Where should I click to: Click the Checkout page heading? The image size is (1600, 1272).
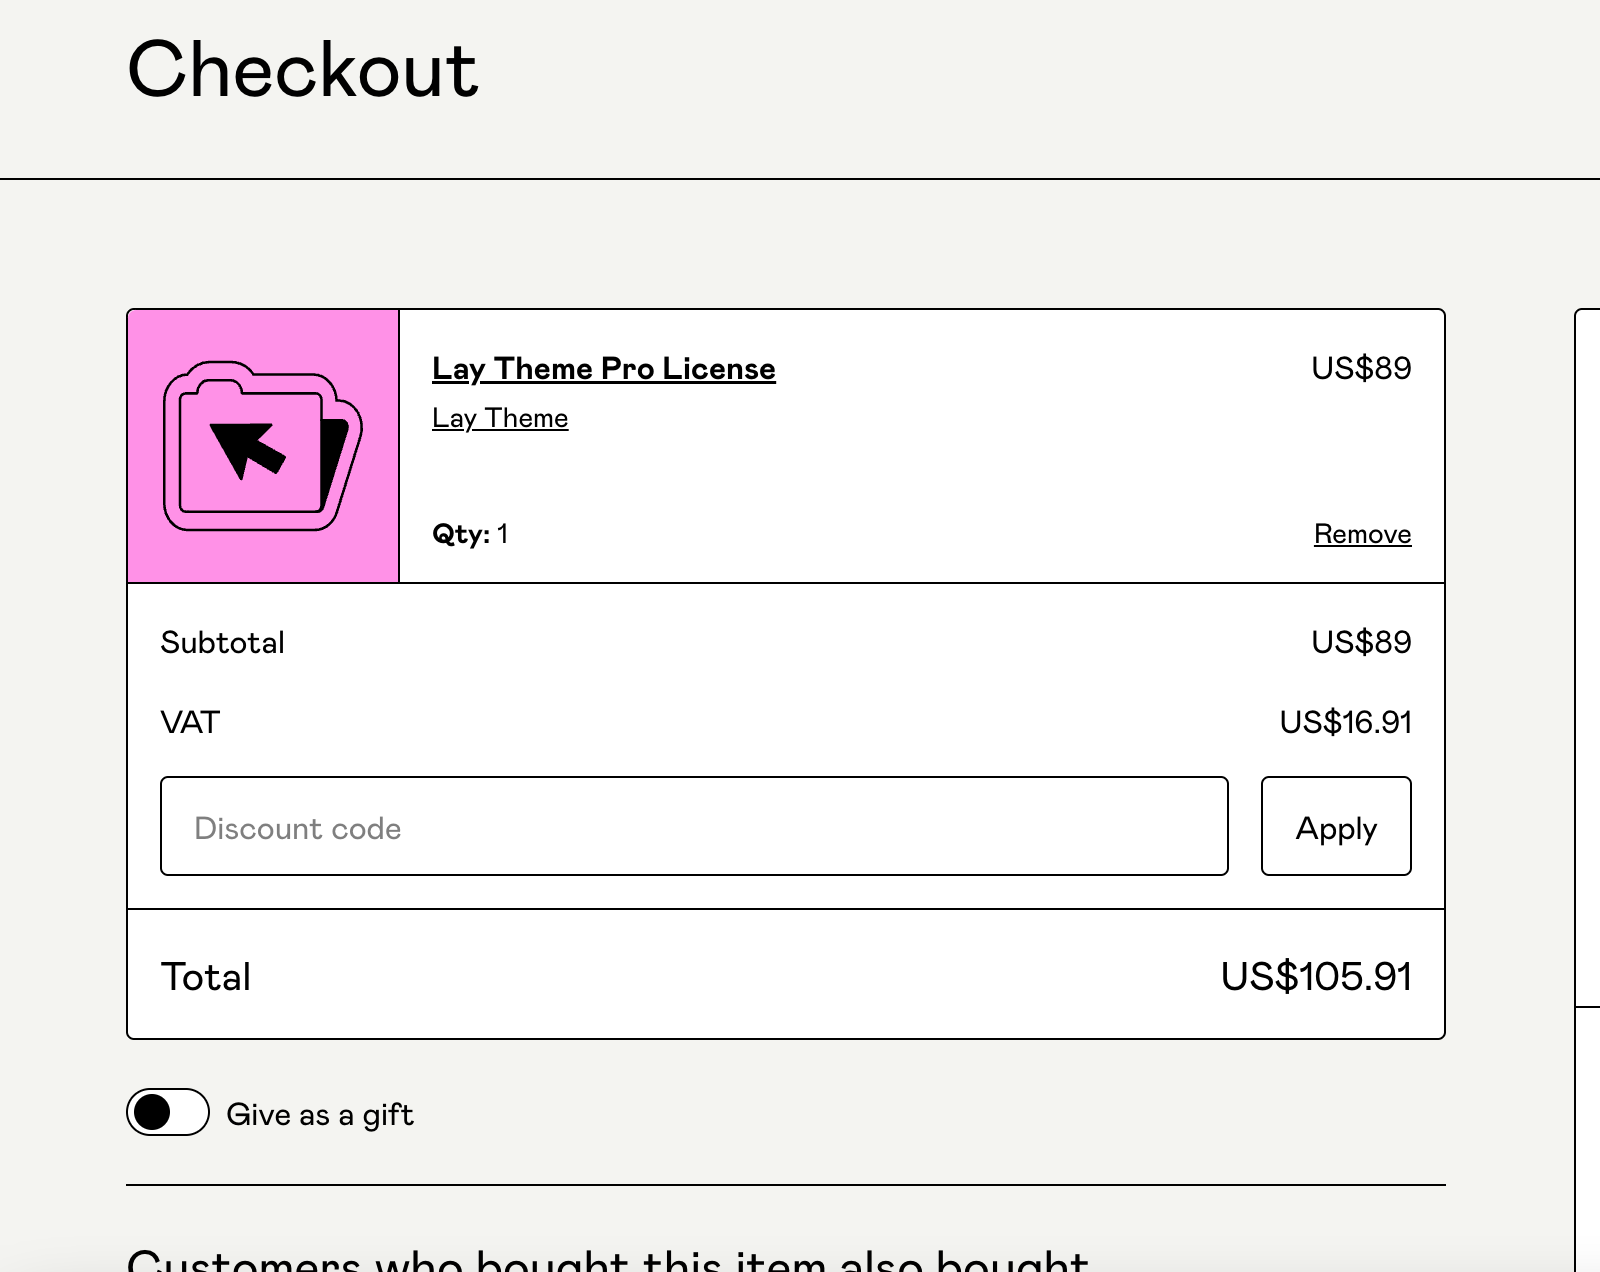(303, 70)
